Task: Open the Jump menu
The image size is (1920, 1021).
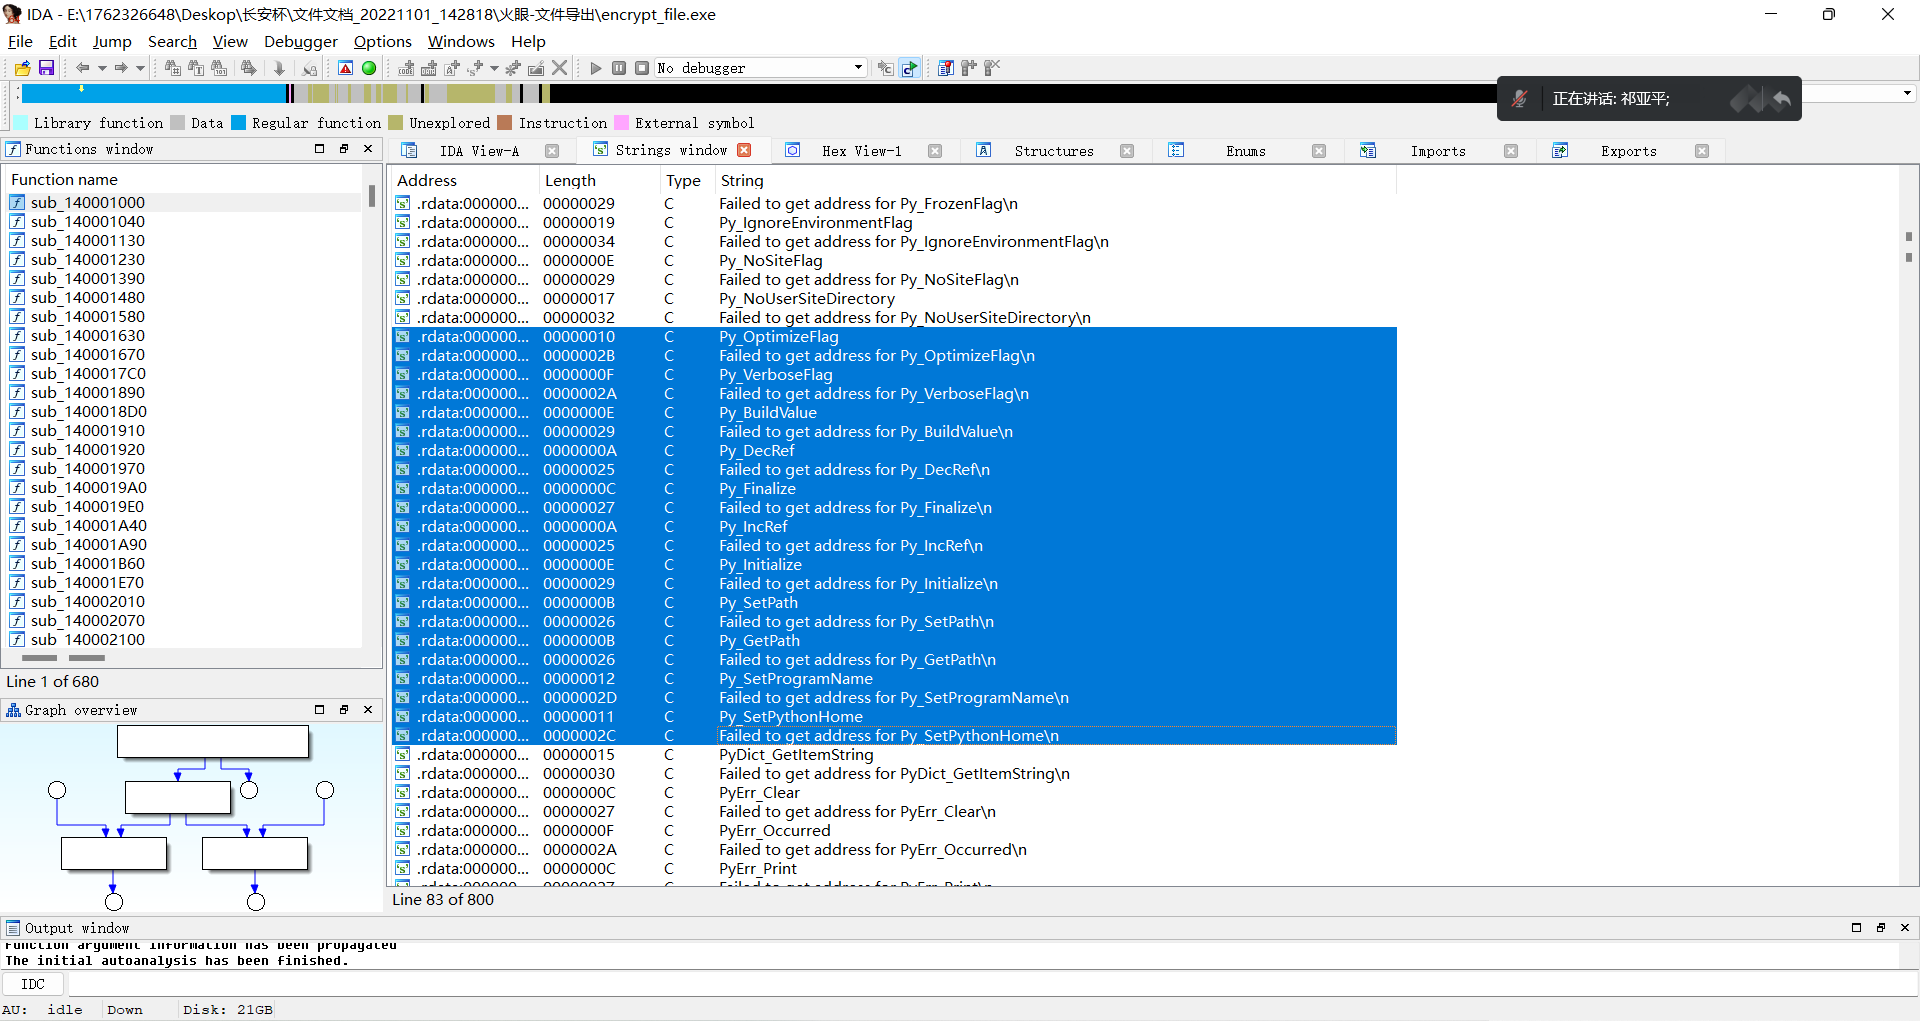Action: click(112, 41)
